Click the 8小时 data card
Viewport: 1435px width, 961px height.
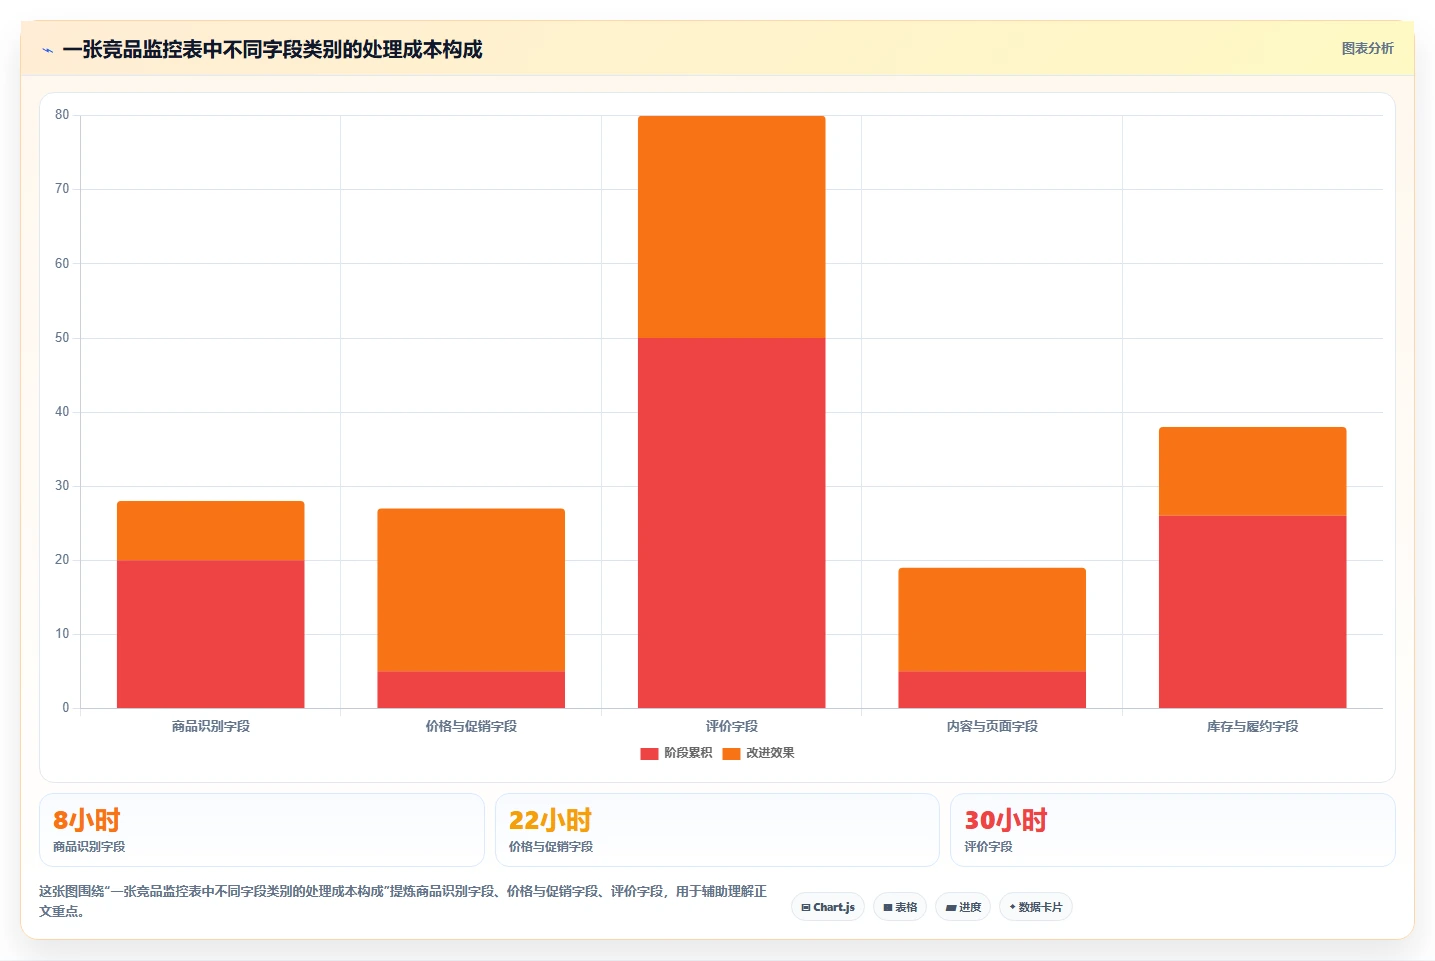(x=262, y=830)
